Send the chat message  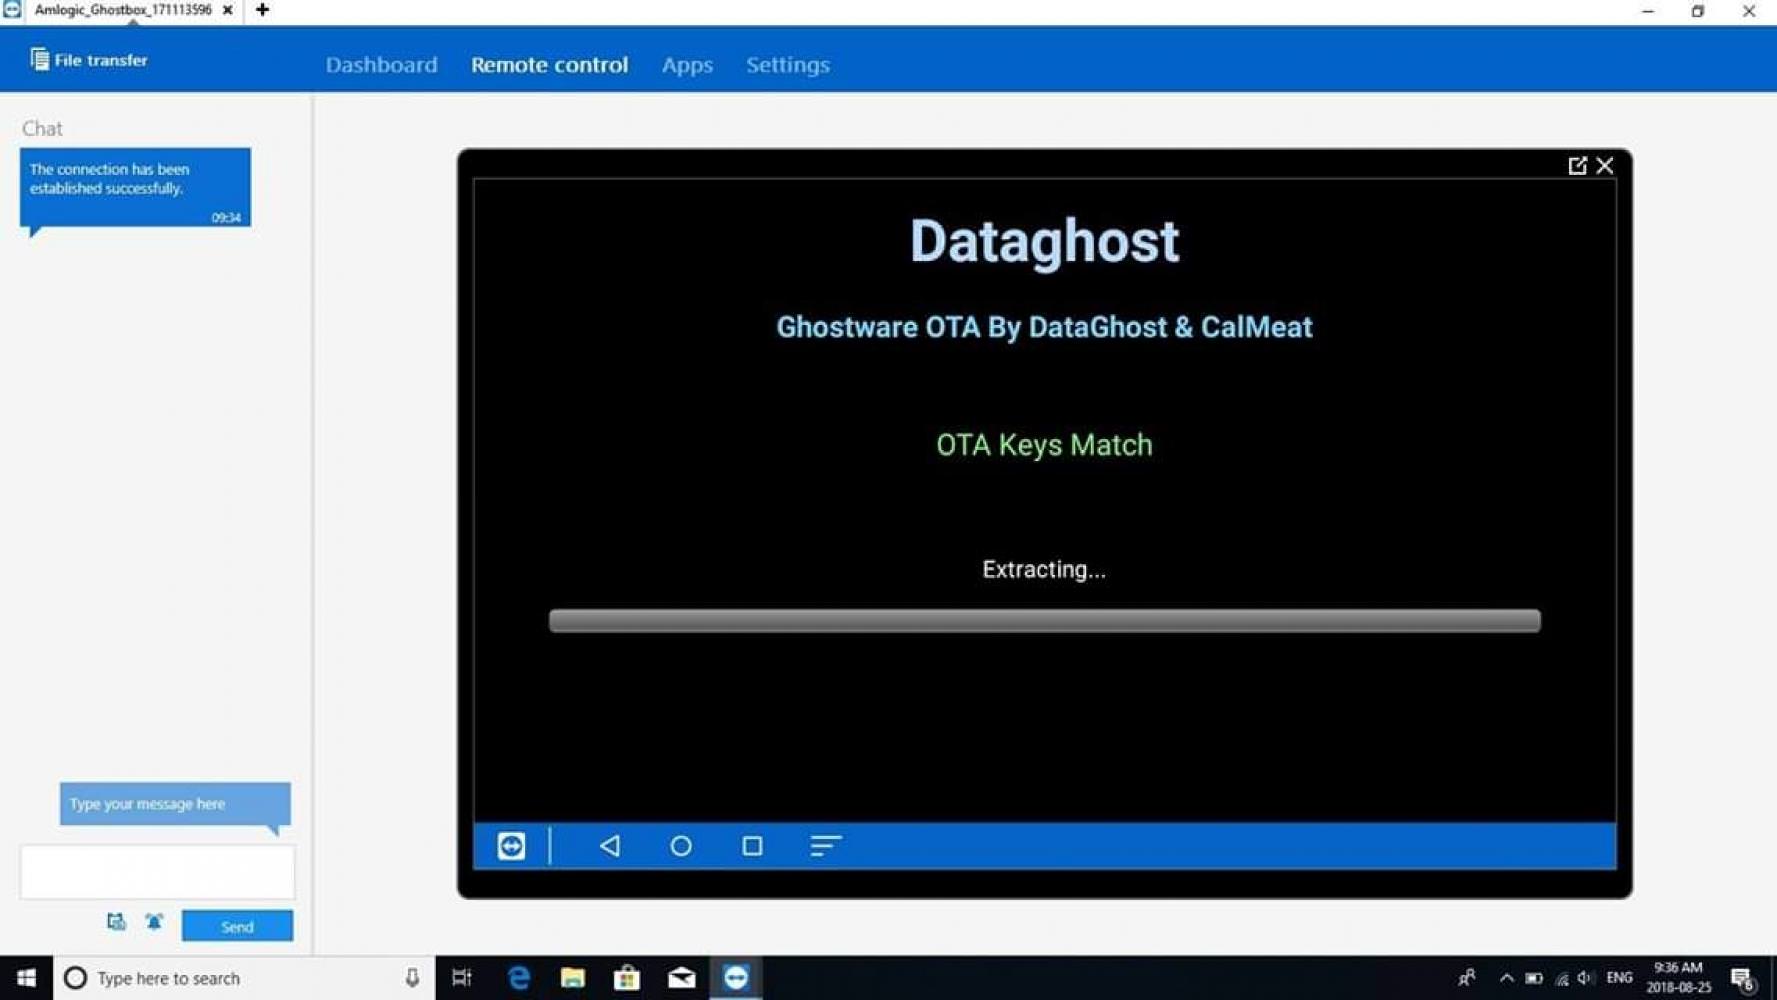(x=237, y=926)
